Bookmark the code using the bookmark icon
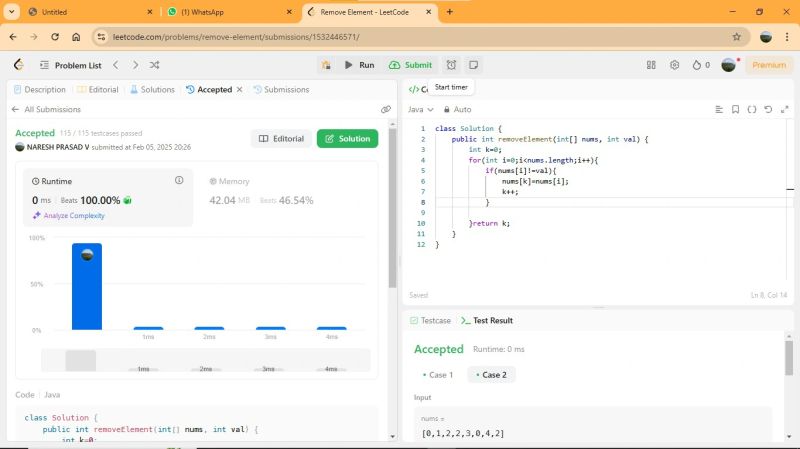This screenshot has width=800, height=449. pos(736,109)
